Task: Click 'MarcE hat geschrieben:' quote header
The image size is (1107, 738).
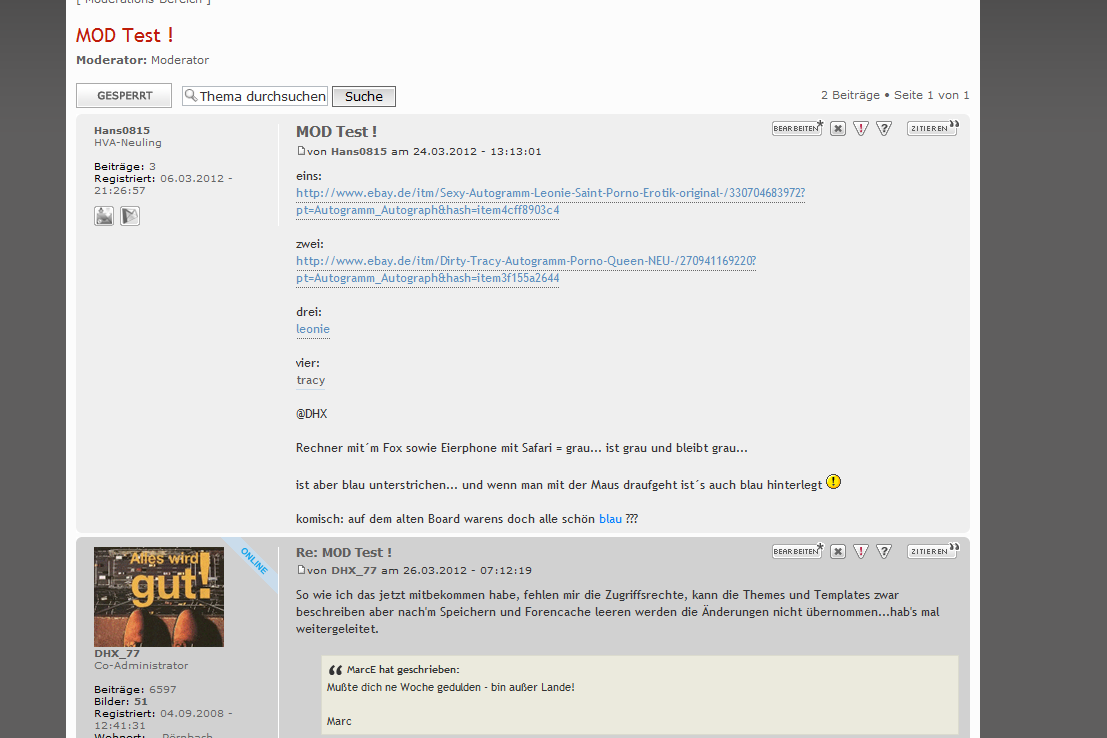Action: 403,669
